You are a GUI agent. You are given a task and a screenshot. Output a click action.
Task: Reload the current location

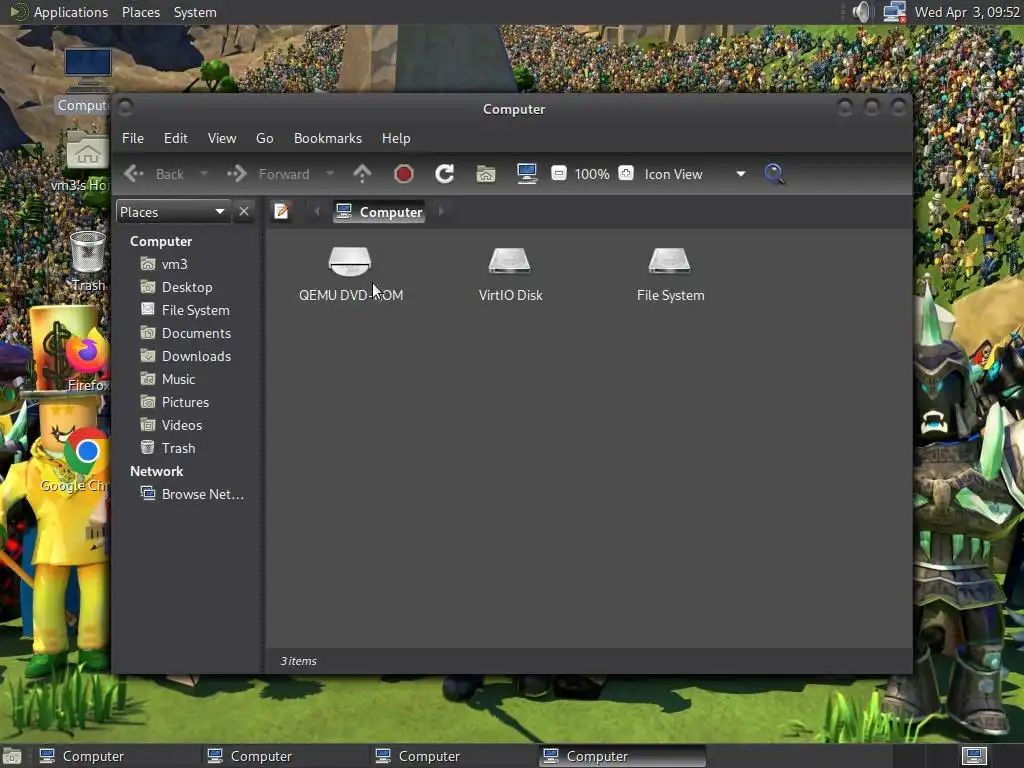click(445, 174)
